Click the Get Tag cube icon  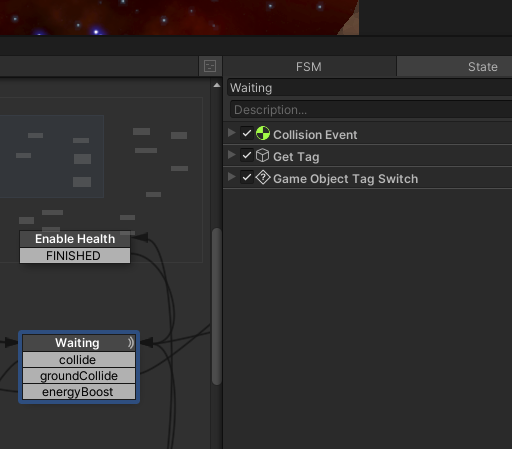coord(263,155)
